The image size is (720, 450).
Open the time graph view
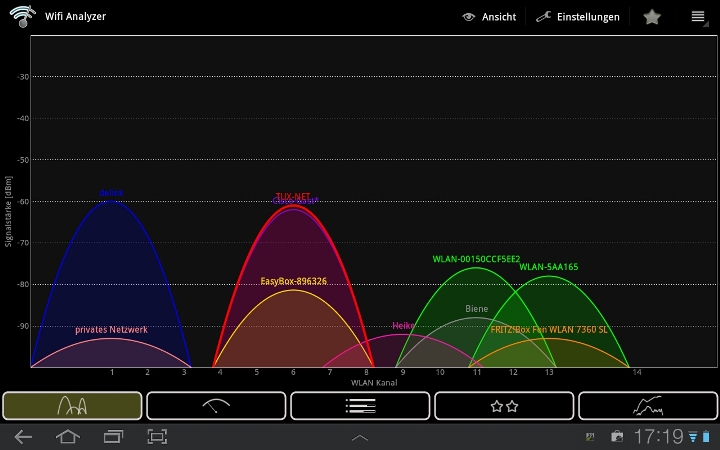coord(648,405)
